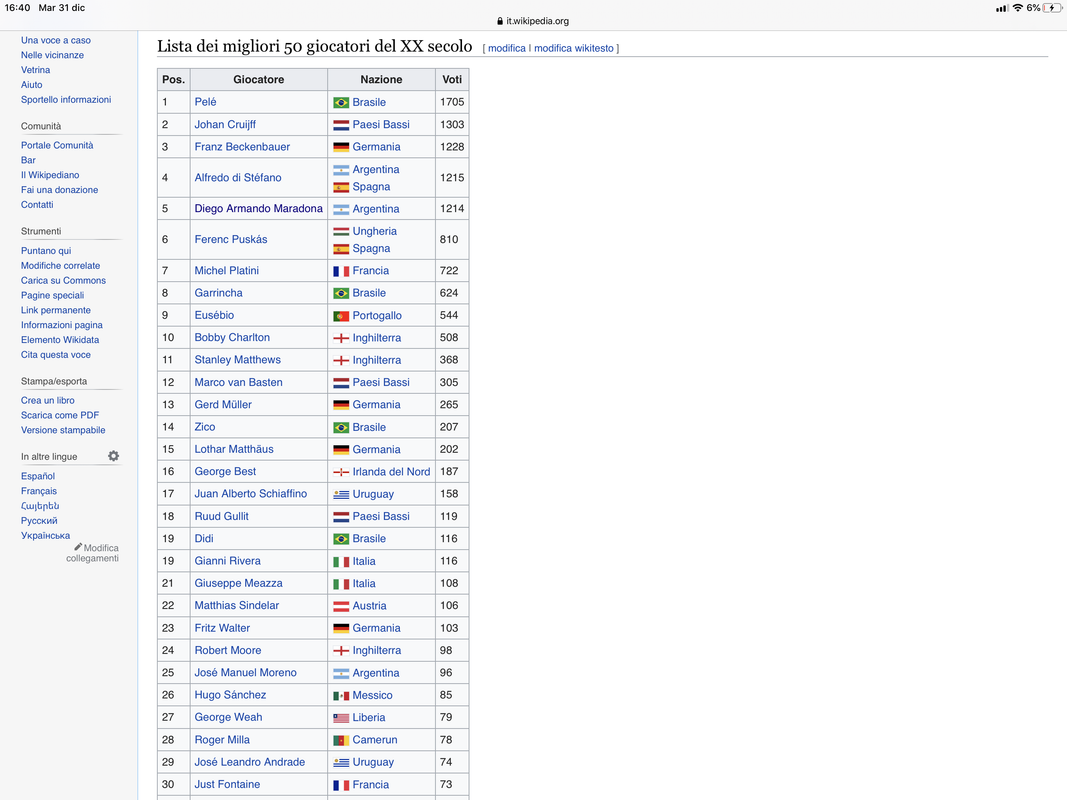Viewport: 1067px width, 800px height.
Task: Click Argentina flag in Maradona row
Action: 341,210
